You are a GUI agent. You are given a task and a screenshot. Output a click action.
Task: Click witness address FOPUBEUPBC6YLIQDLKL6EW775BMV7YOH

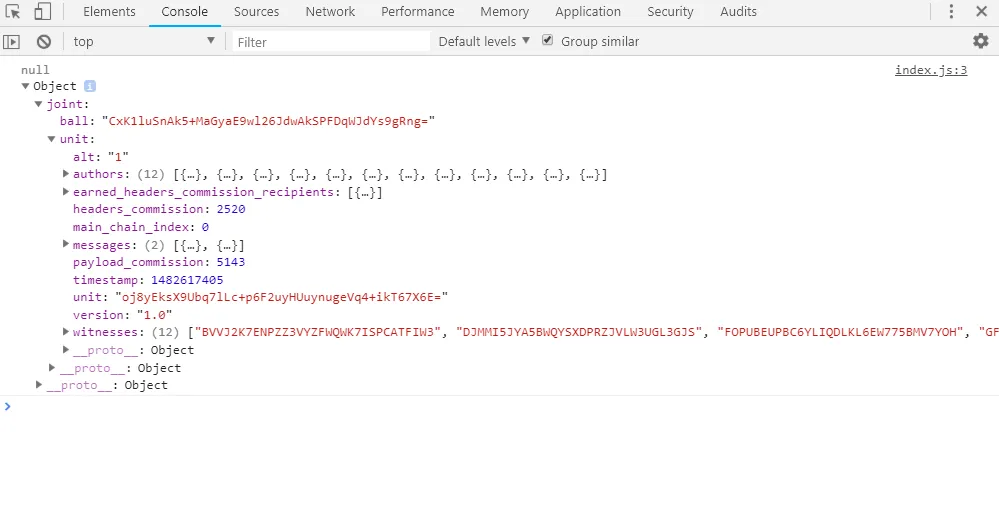point(841,332)
